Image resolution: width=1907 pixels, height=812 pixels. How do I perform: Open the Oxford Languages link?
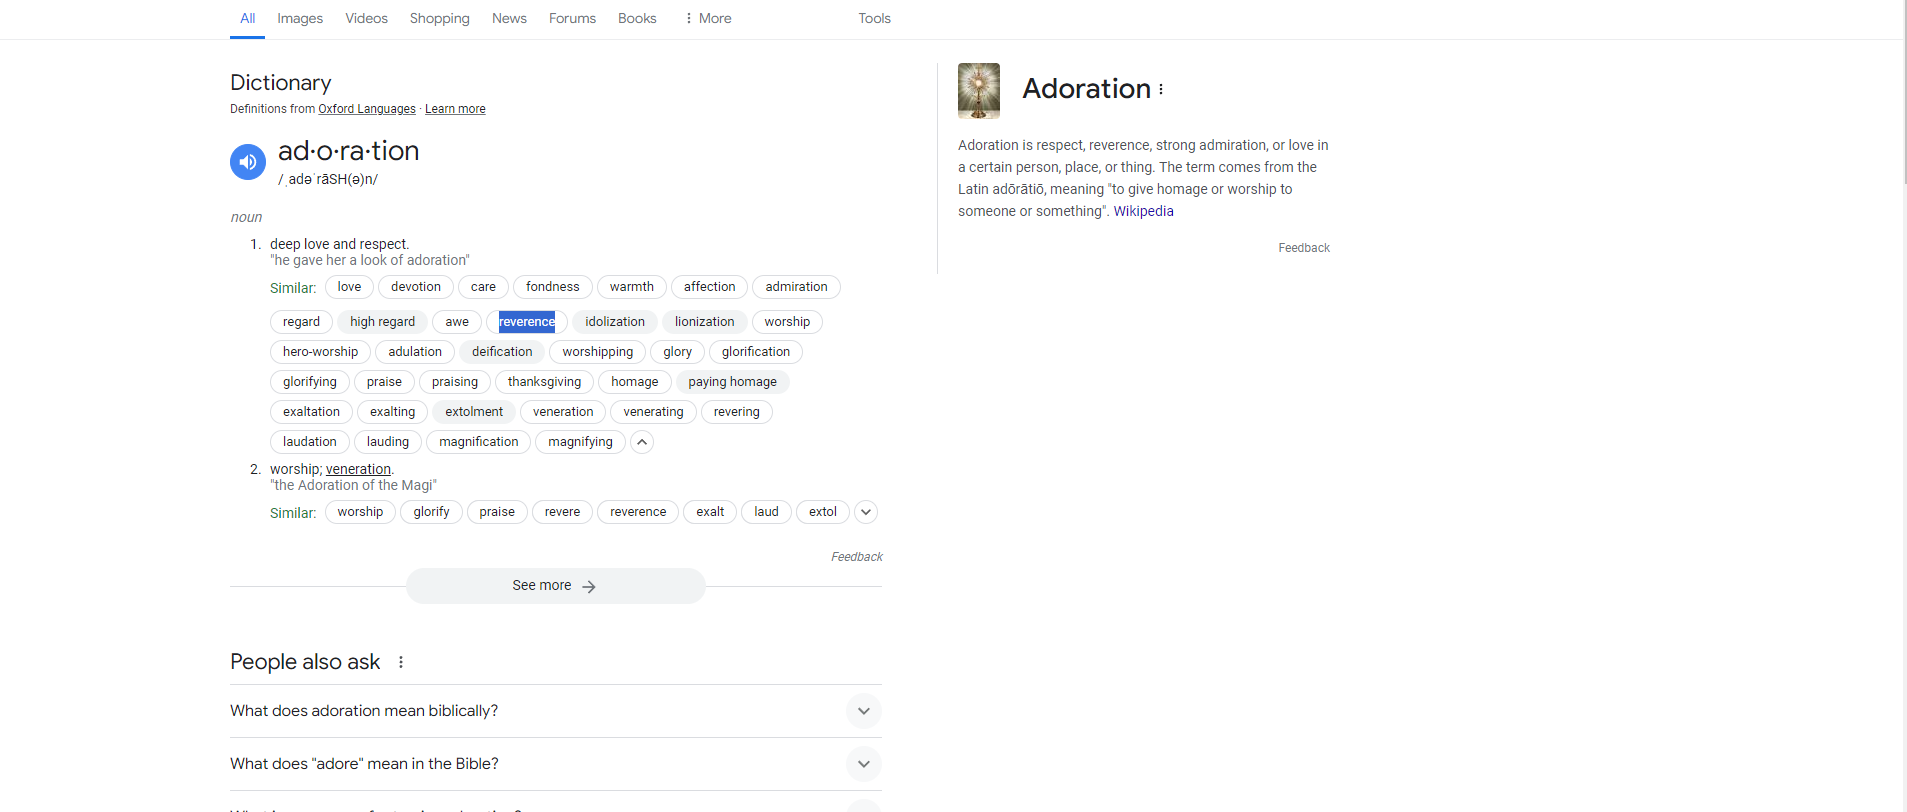pyautogui.click(x=367, y=109)
